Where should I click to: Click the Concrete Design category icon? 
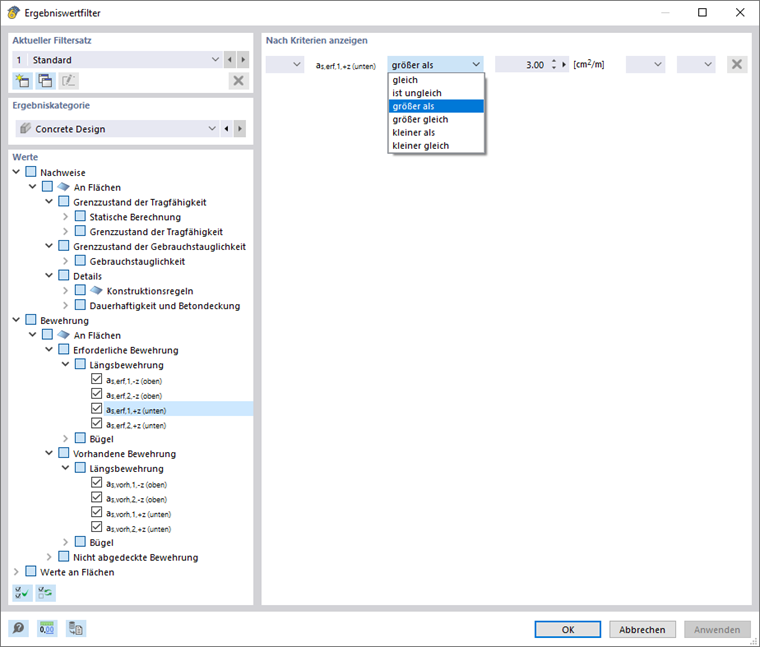pos(25,128)
